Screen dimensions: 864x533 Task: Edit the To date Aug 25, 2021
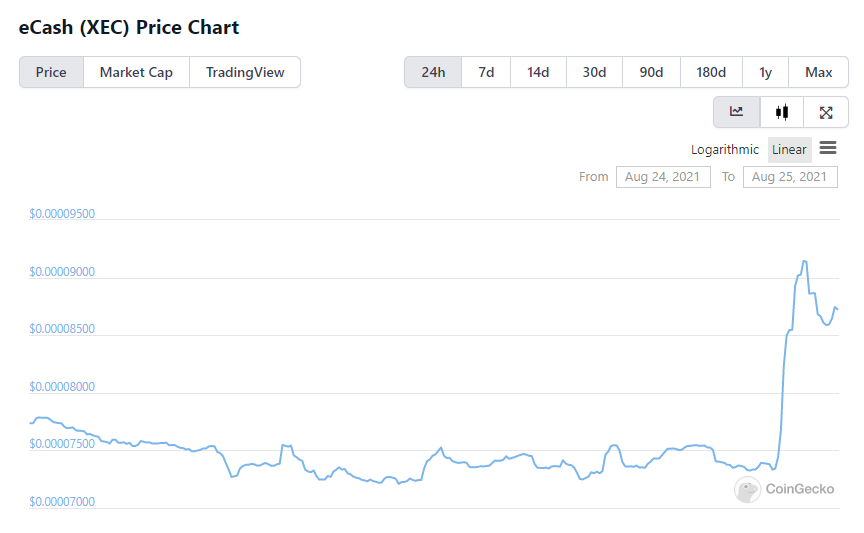790,177
